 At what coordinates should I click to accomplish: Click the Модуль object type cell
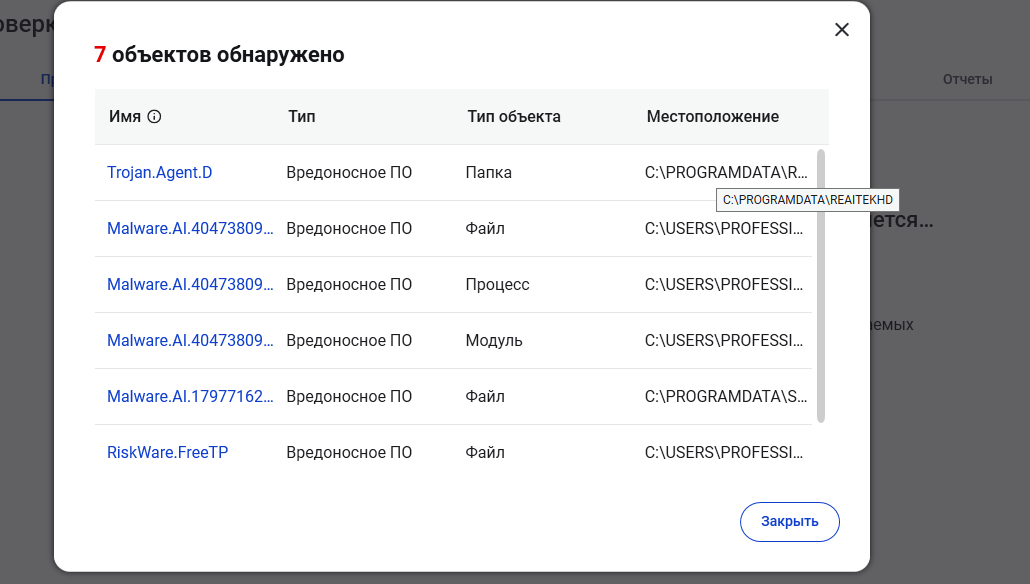pyautogui.click(x=494, y=340)
